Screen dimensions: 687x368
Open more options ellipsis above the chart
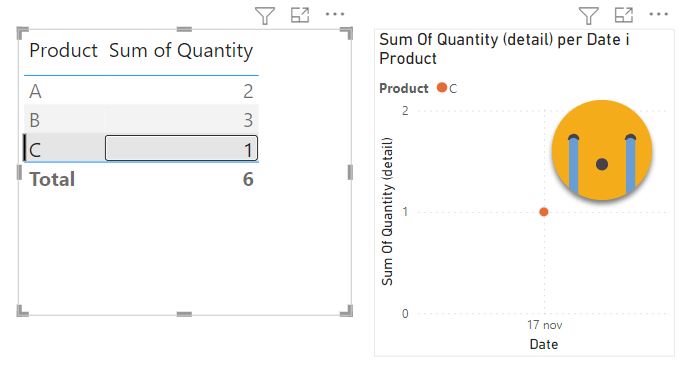coord(659,14)
